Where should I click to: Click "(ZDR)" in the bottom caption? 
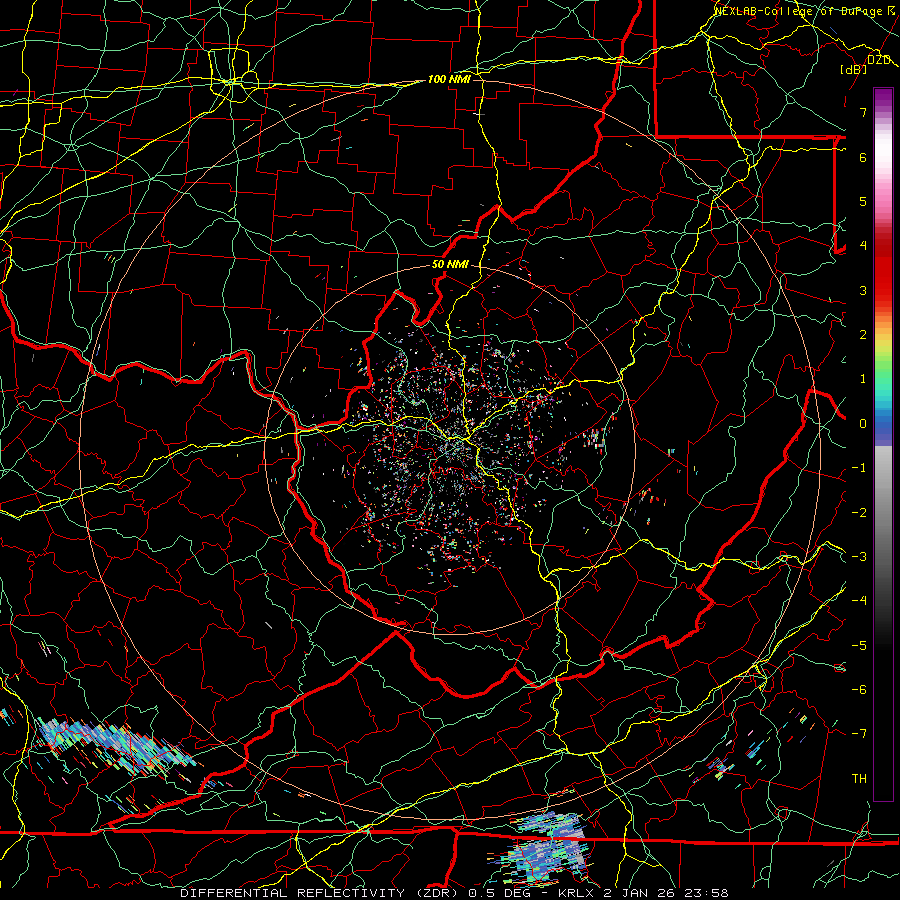[x=437, y=893]
